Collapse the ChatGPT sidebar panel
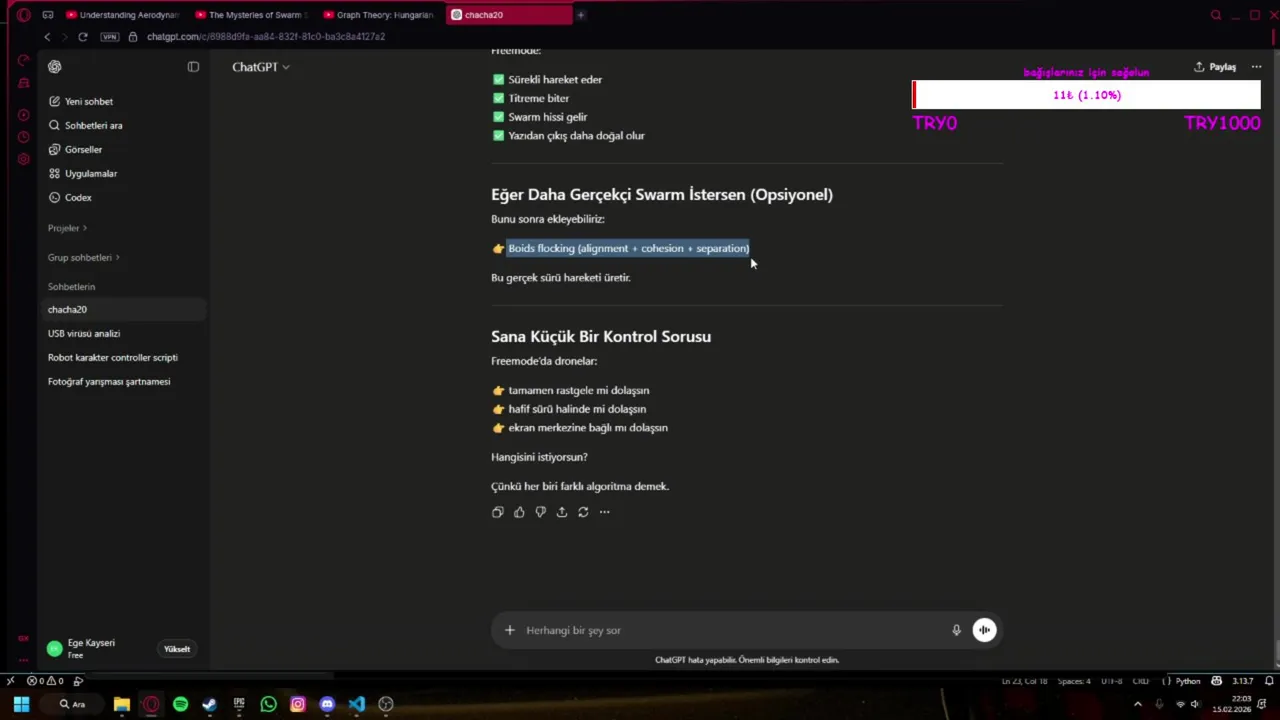Viewport: 1280px width, 720px height. pos(193,67)
